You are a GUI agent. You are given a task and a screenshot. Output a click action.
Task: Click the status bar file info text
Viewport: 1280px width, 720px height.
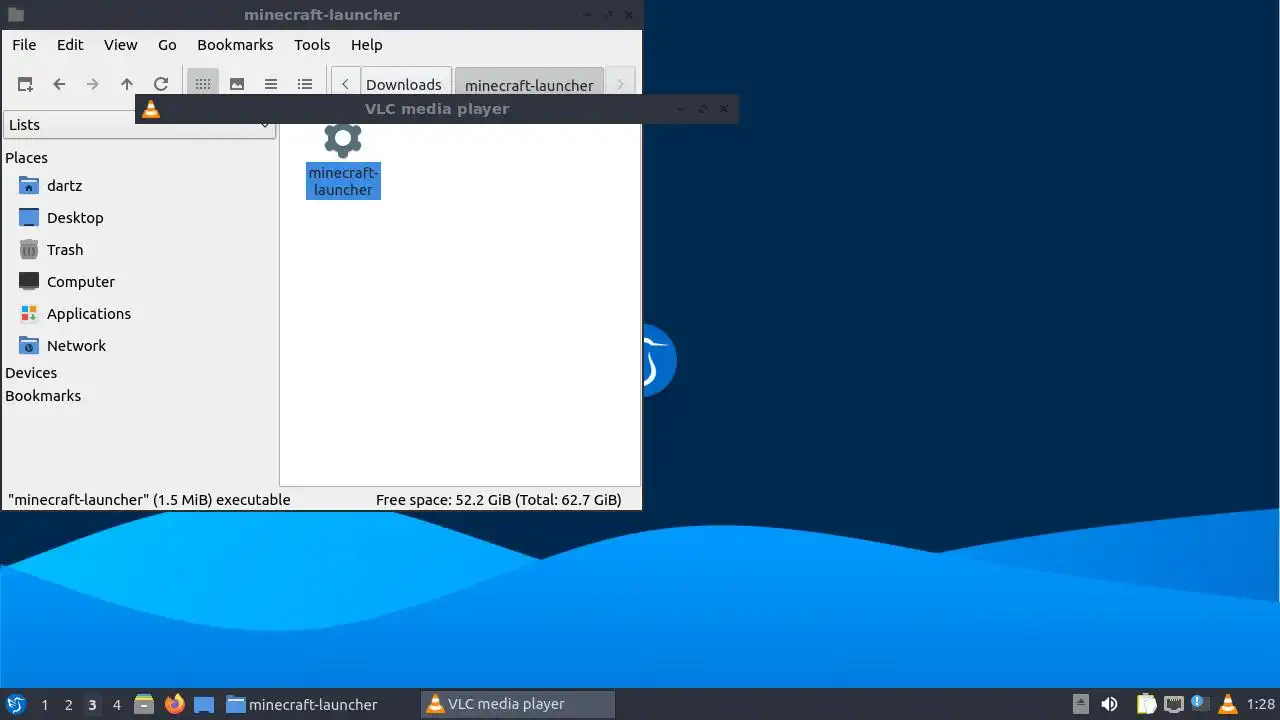pos(149,500)
